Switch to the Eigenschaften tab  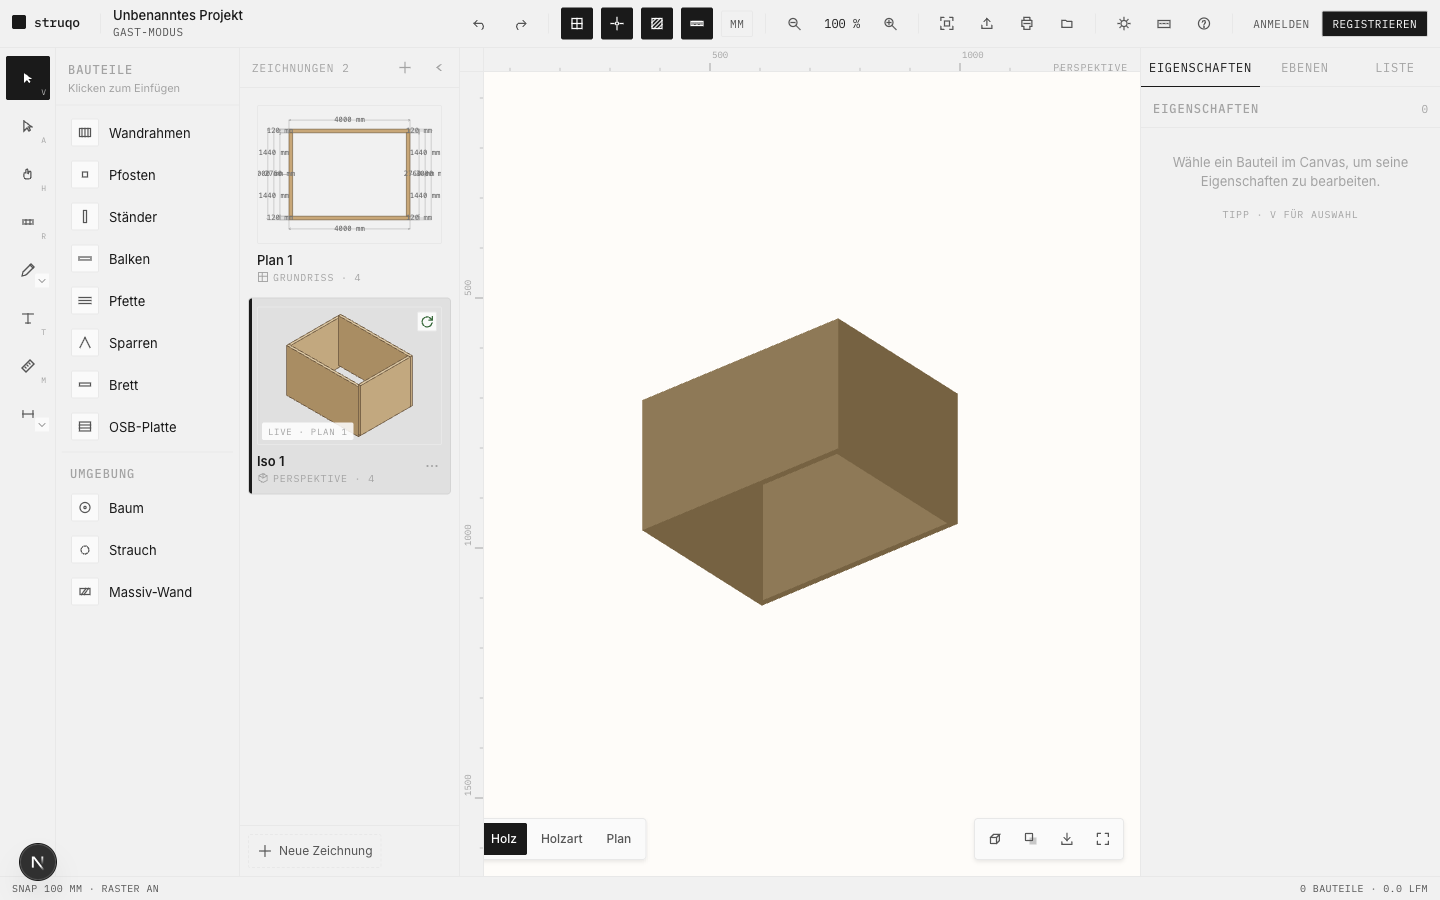pyautogui.click(x=1200, y=68)
